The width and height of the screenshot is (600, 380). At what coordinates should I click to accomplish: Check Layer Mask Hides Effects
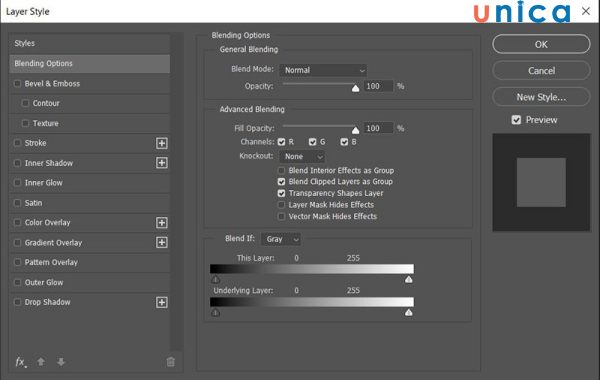coord(281,205)
